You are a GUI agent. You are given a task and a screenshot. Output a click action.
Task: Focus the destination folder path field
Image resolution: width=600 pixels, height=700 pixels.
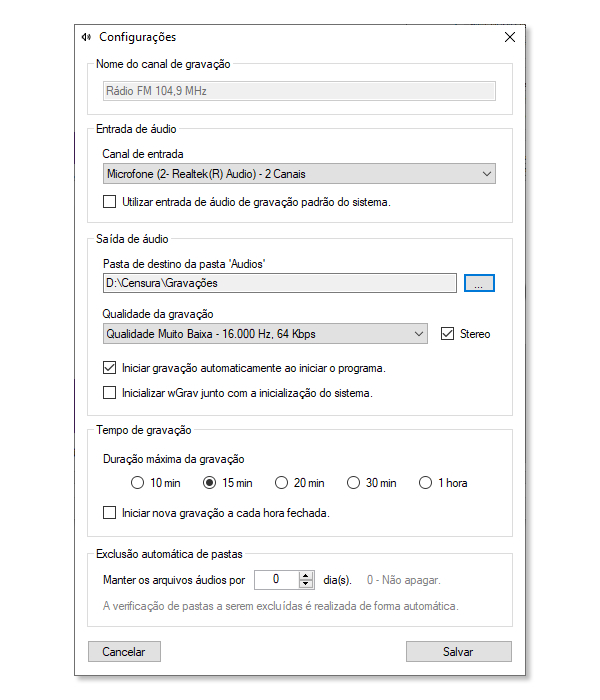point(280,283)
